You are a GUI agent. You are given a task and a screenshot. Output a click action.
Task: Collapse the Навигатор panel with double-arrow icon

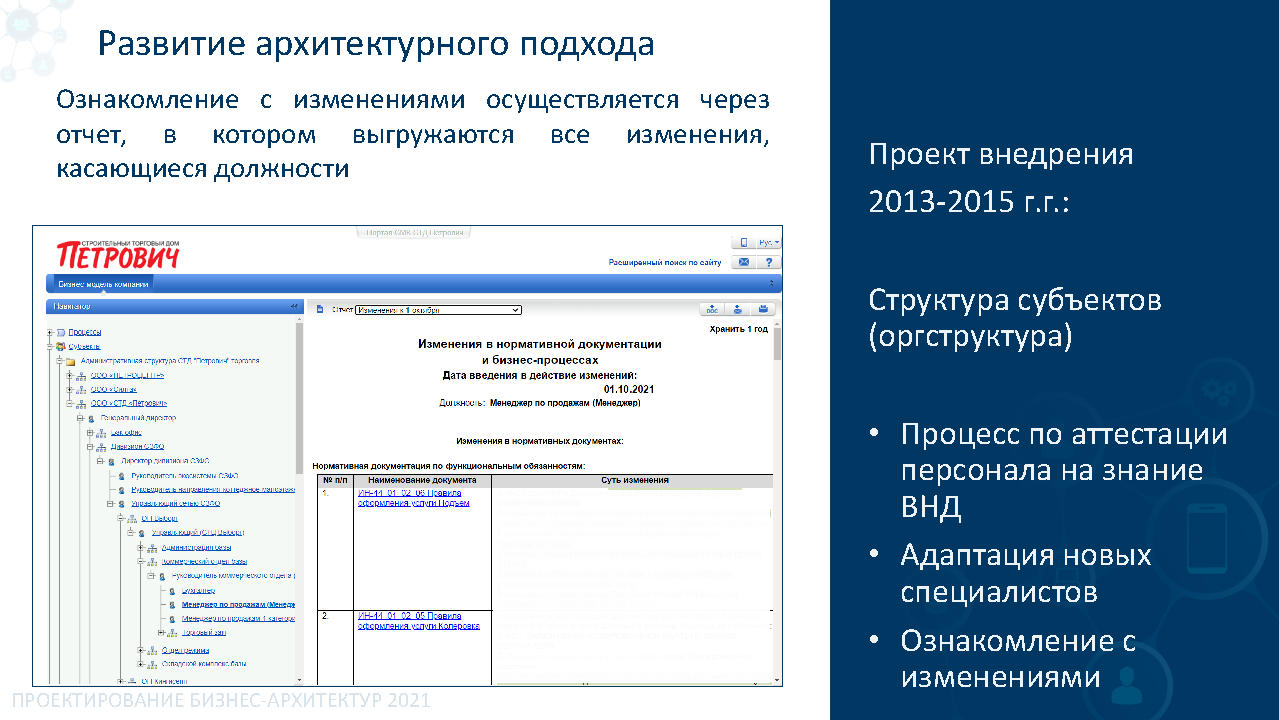coord(294,306)
